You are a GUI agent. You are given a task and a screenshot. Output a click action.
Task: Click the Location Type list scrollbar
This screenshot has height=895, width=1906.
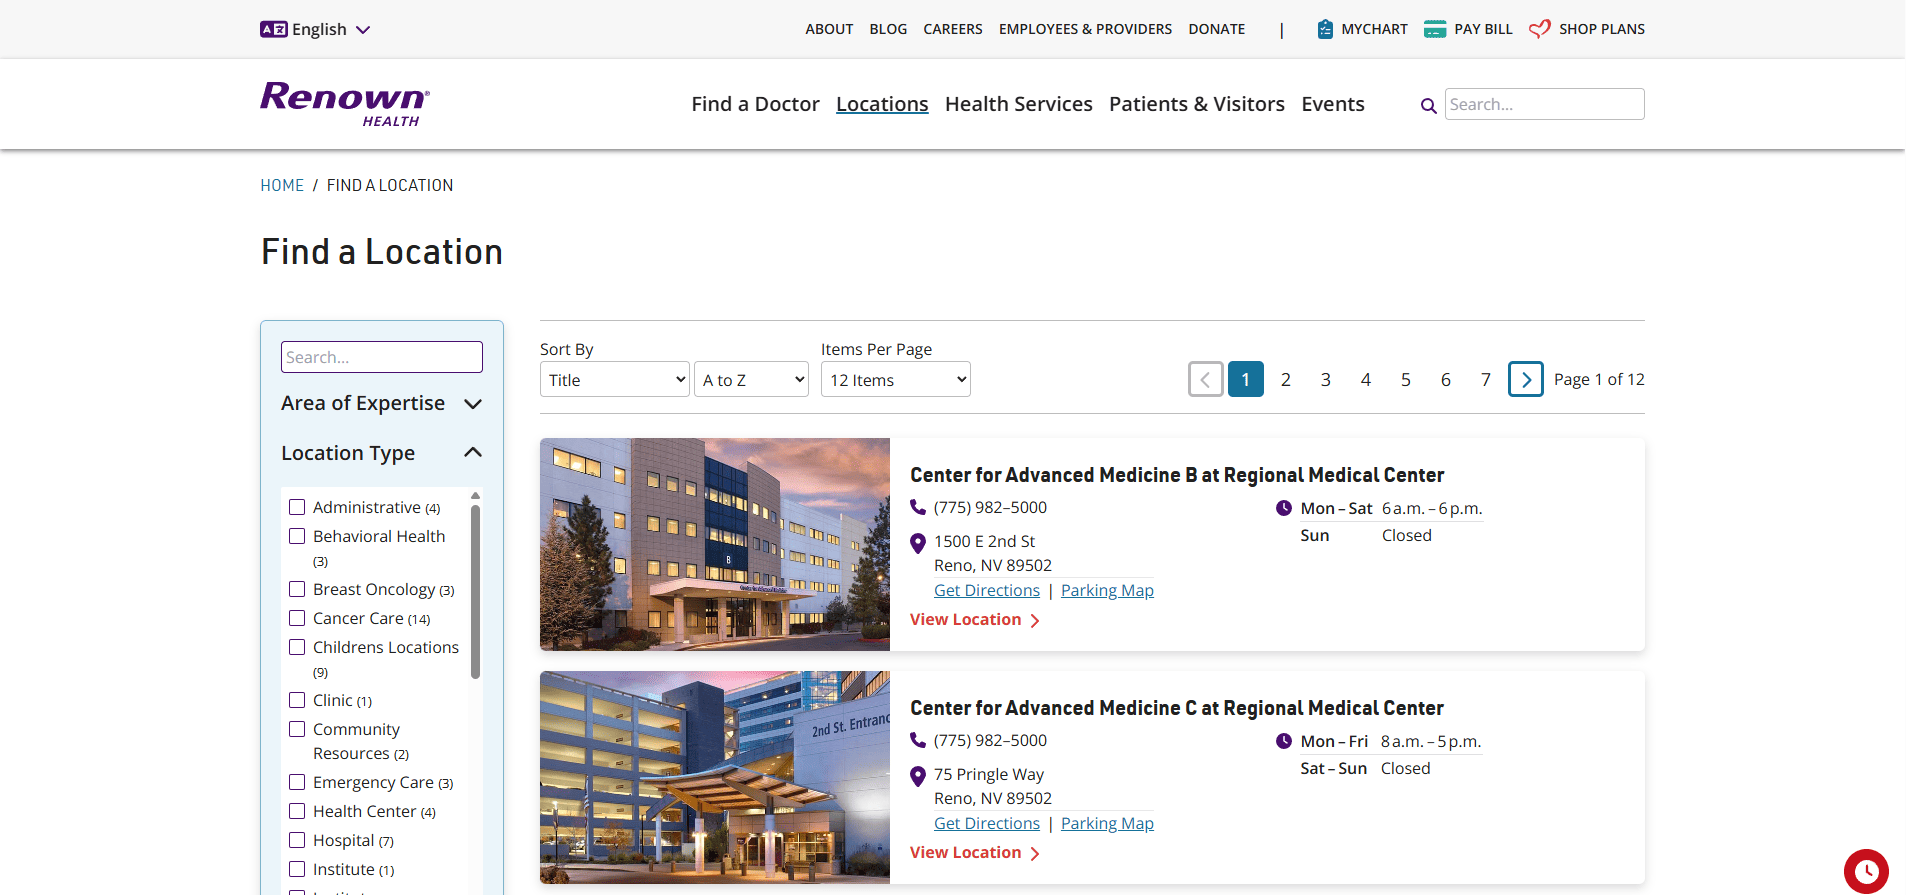[x=476, y=592]
